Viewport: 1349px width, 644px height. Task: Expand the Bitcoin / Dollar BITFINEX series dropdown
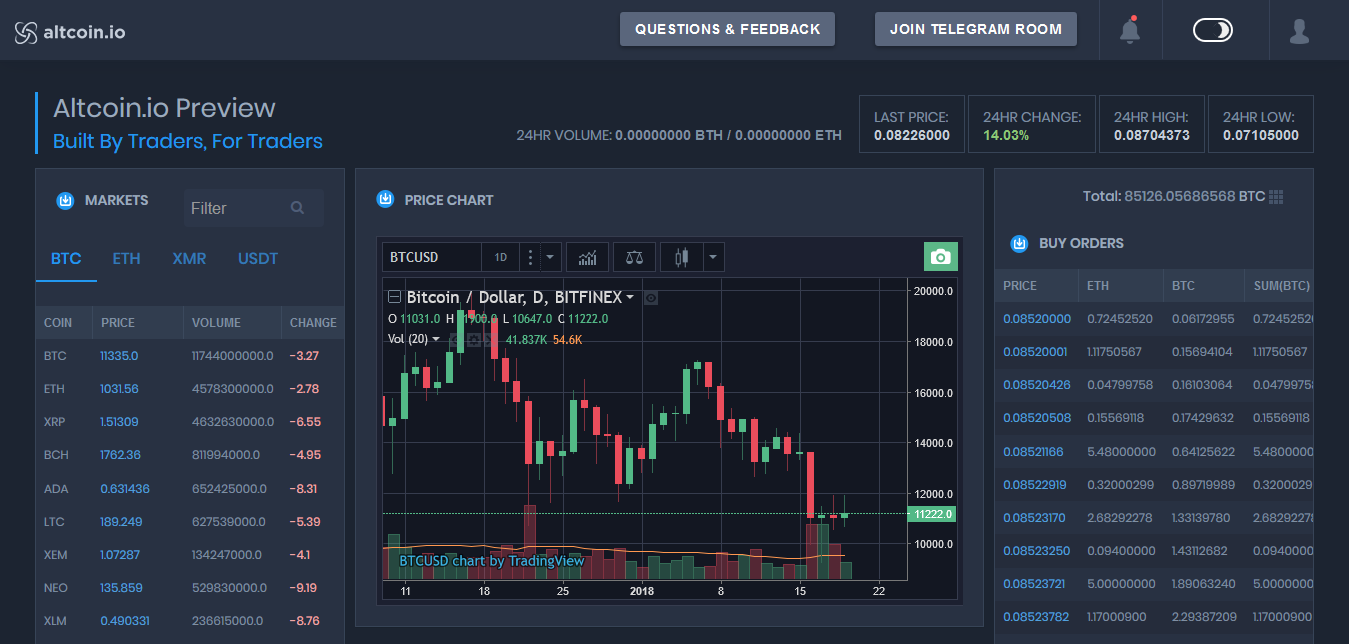[x=630, y=298]
